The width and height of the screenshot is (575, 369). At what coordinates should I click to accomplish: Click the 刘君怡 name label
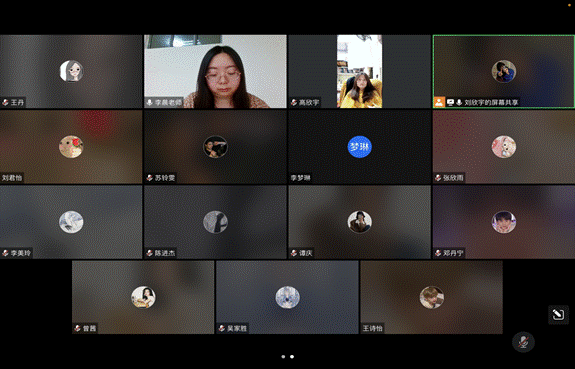click(12, 178)
